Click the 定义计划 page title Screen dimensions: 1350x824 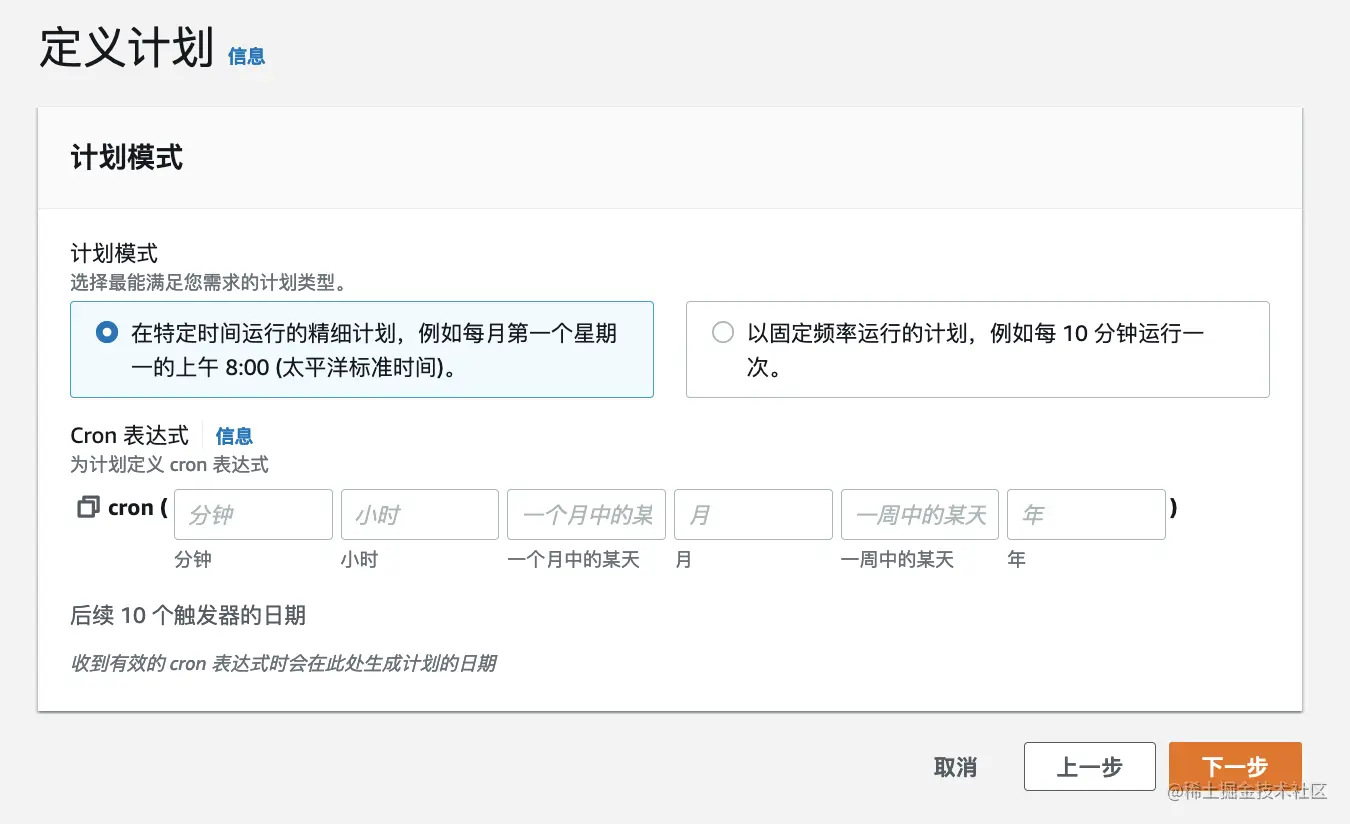127,48
